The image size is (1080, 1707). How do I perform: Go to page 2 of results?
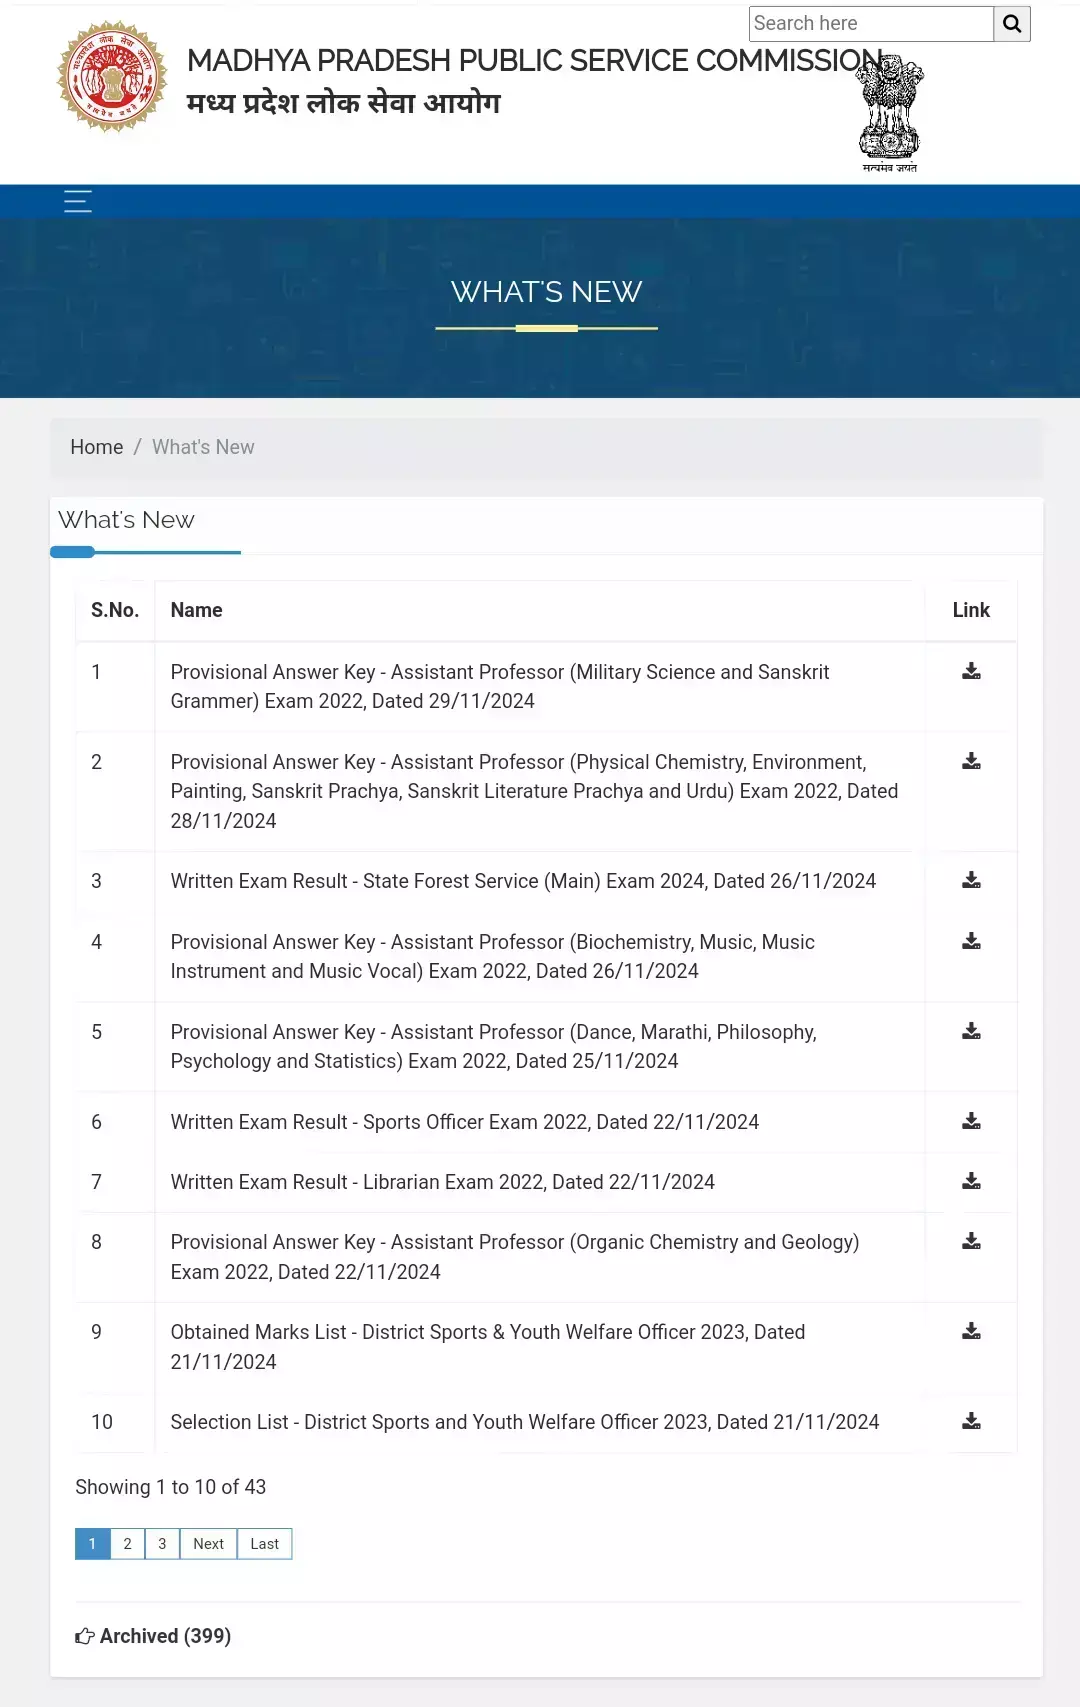click(x=127, y=1544)
